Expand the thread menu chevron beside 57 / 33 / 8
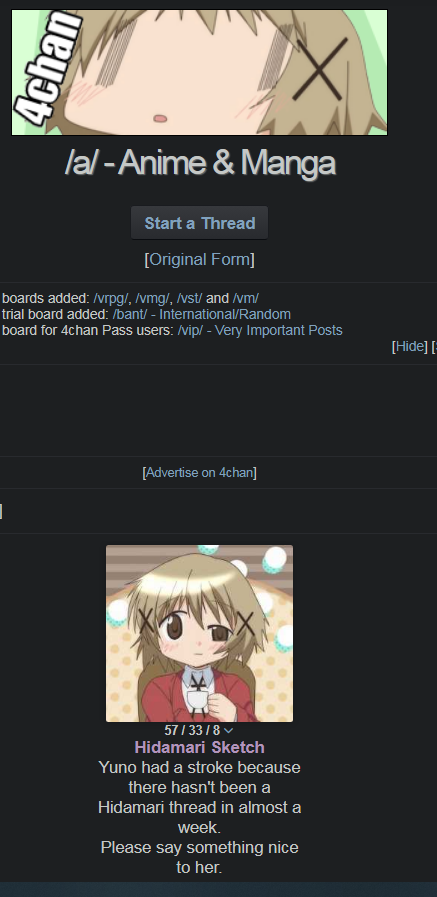Screen dimensions: 437x897 [228, 731]
